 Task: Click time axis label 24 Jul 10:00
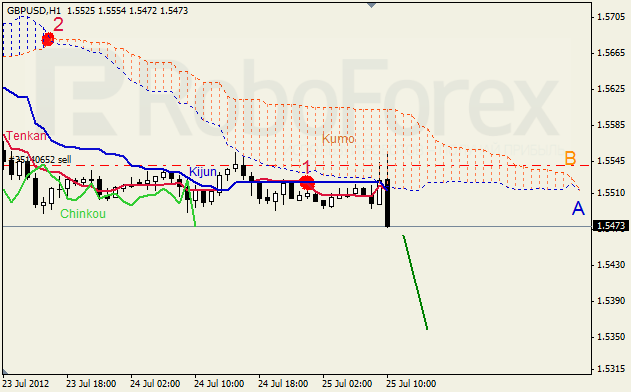[x=219, y=384]
